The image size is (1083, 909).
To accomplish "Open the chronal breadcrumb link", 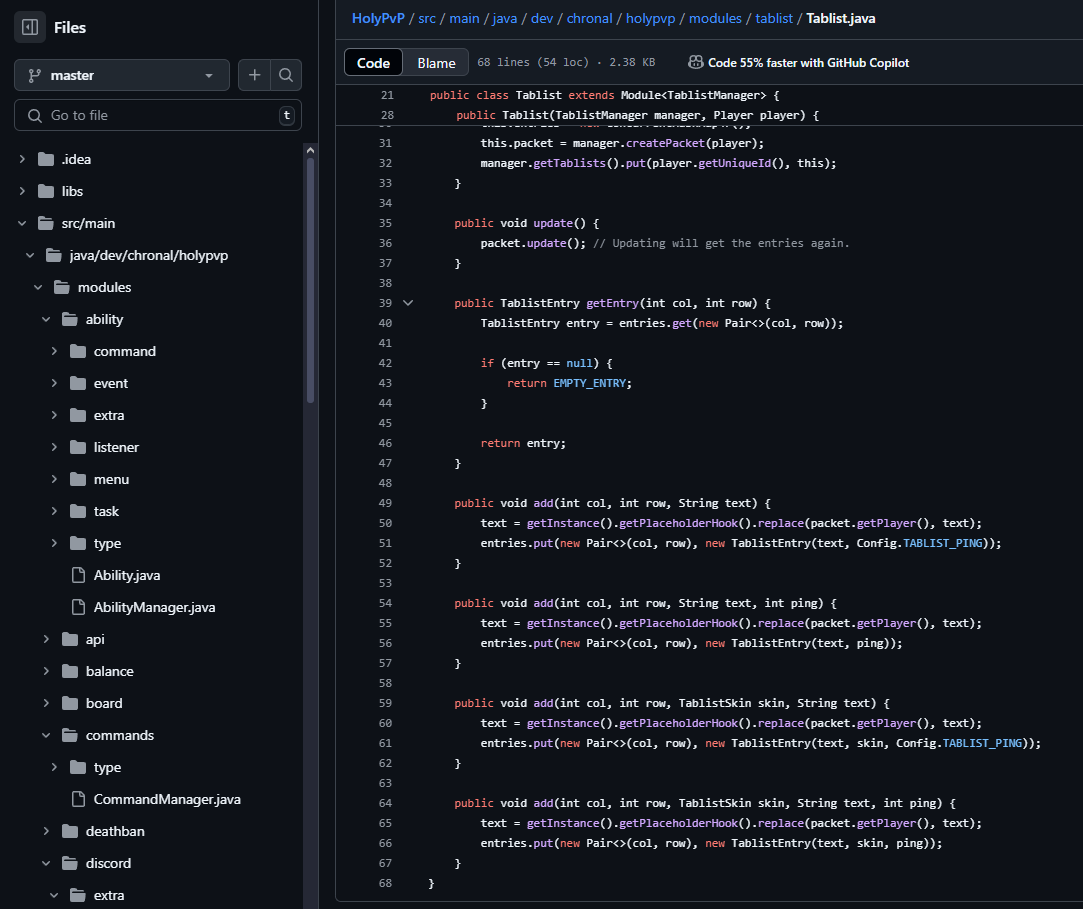I will pos(589,19).
